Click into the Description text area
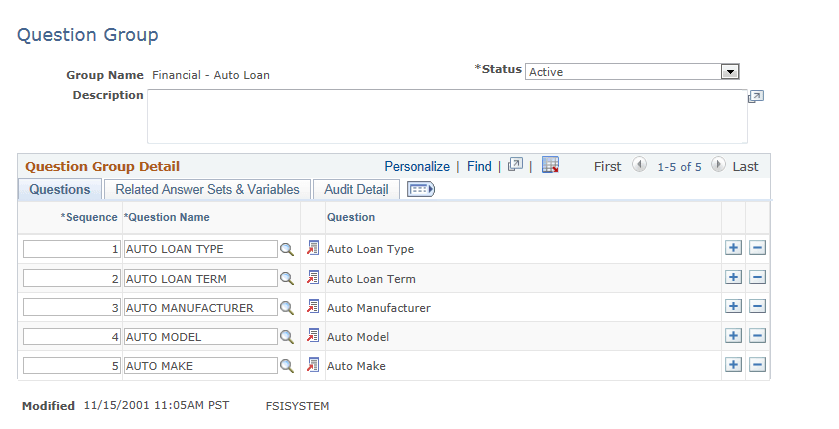Screen dimensions: 839x429 tap(447, 117)
